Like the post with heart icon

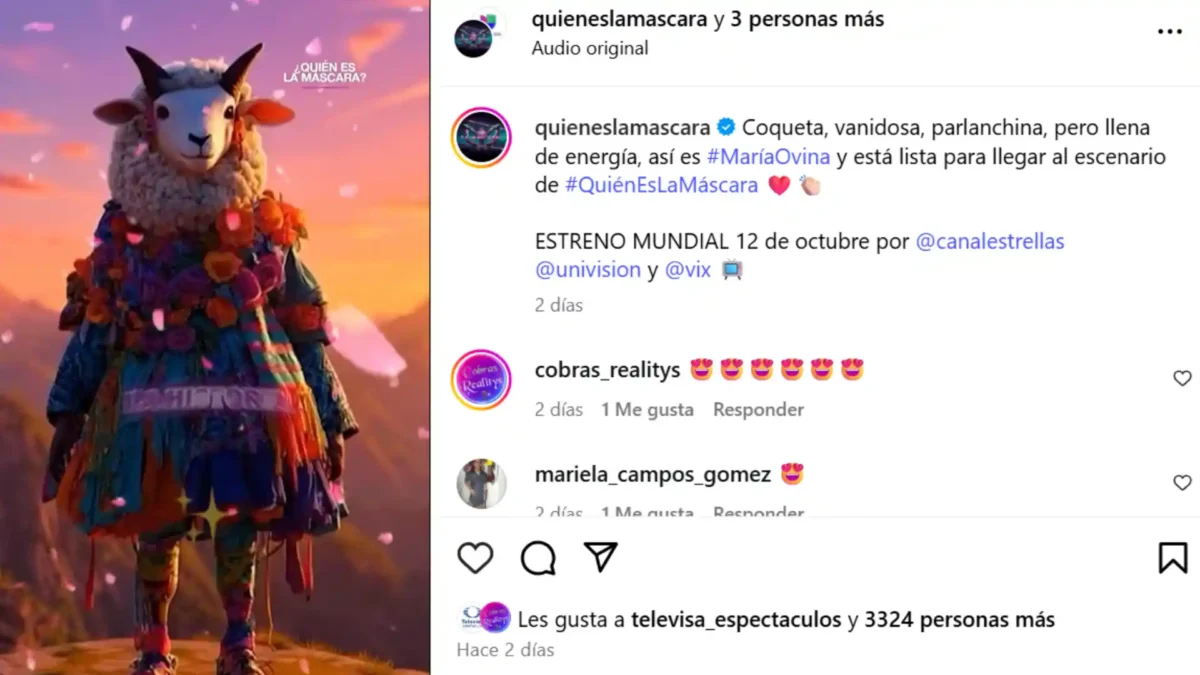[475, 558]
